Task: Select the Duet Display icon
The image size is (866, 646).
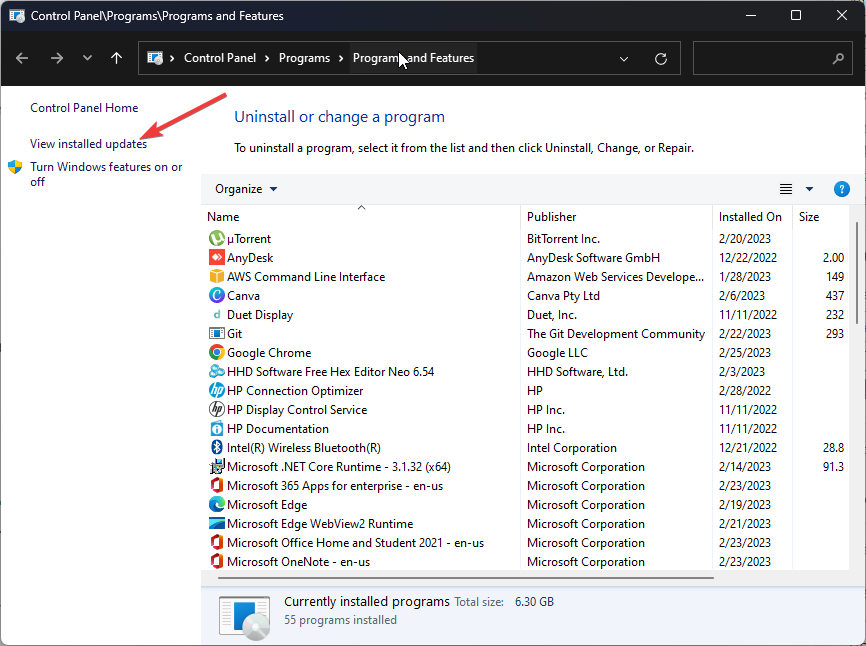Action: click(217, 314)
